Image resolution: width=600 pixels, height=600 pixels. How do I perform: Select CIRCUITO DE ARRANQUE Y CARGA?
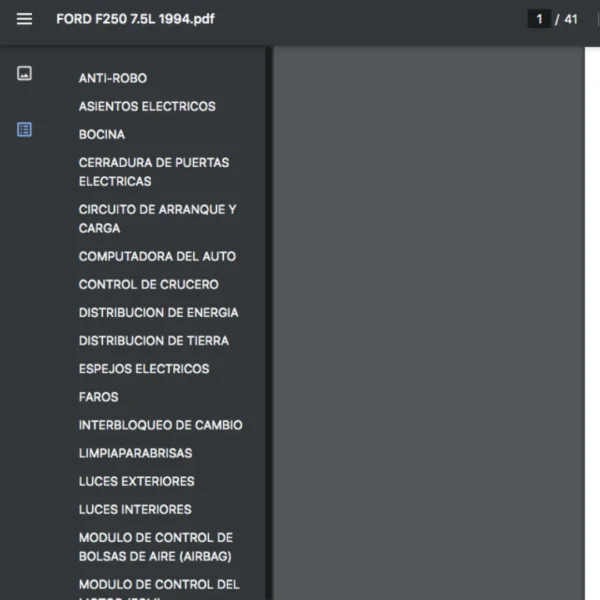(157, 218)
